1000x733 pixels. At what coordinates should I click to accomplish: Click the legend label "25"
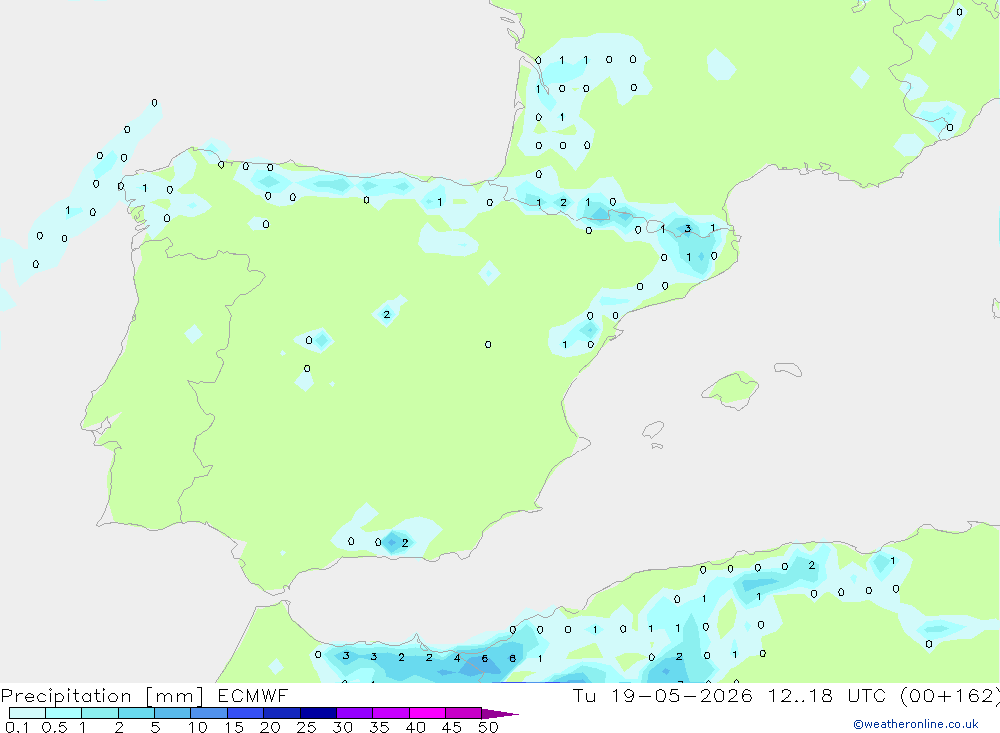click(306, 727)
